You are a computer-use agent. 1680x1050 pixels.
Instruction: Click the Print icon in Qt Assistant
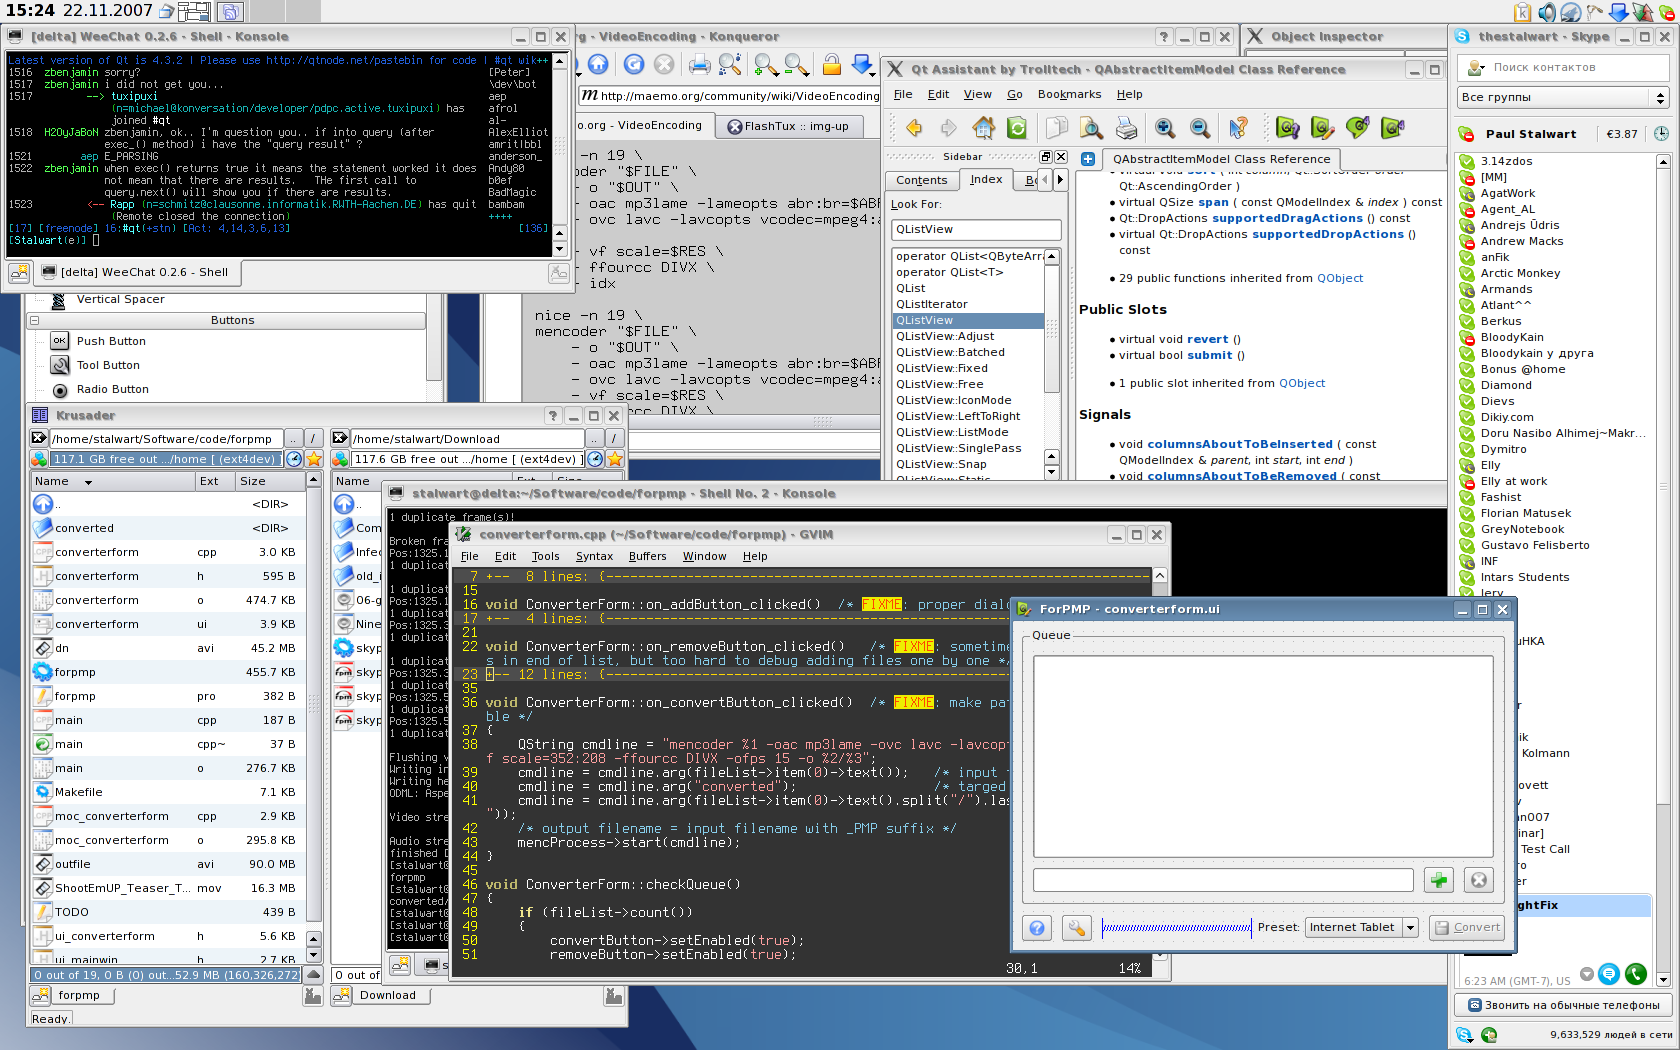click(1126, 128)
